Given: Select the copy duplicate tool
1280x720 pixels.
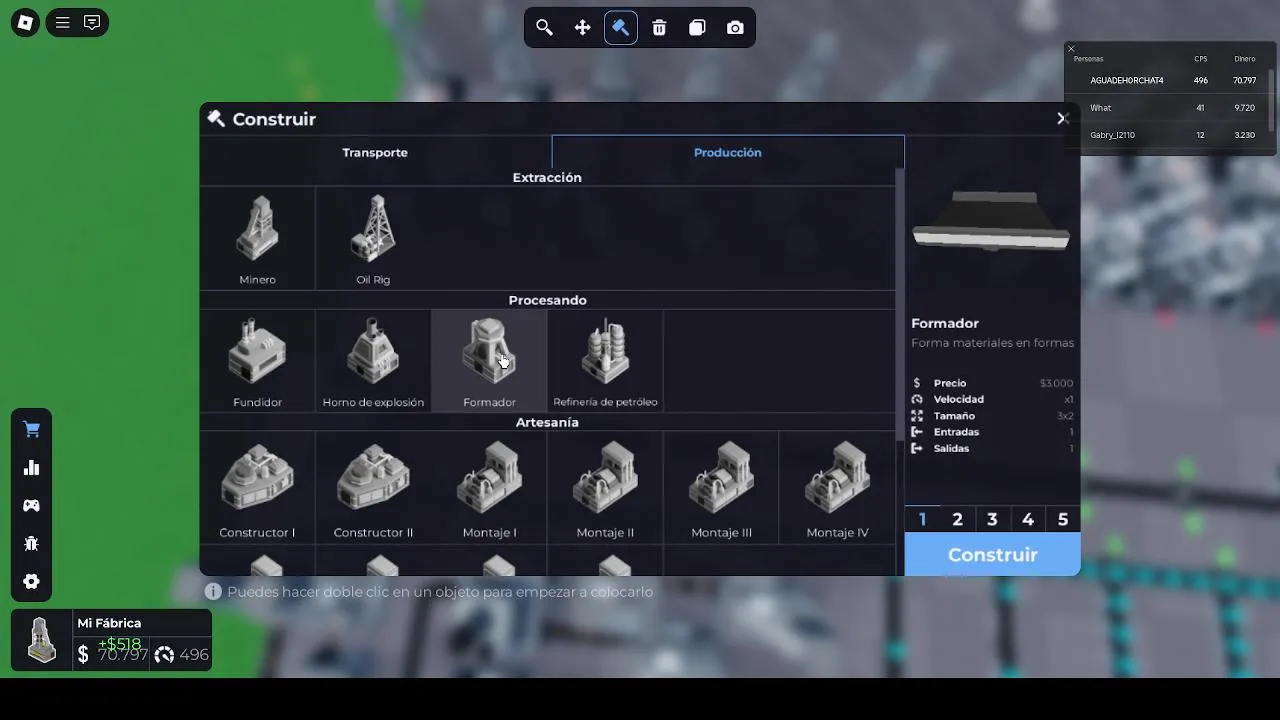Looking at the screenshot, I should click(x=697, y=28).
